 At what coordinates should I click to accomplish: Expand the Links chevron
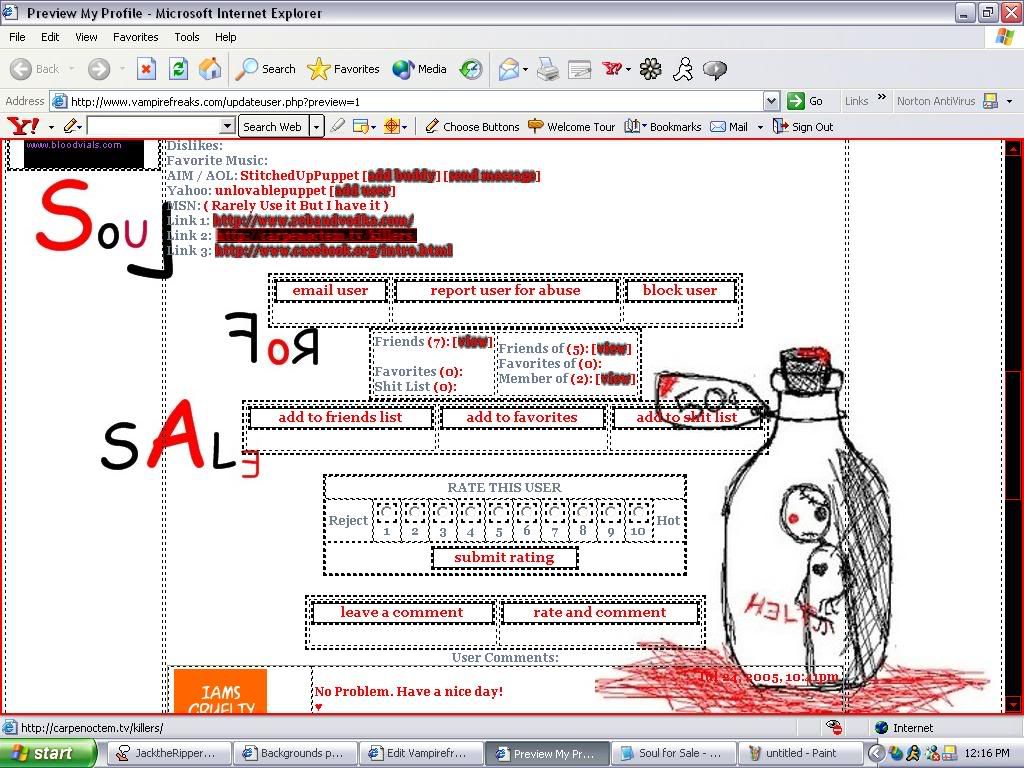[x=882, y=97]
